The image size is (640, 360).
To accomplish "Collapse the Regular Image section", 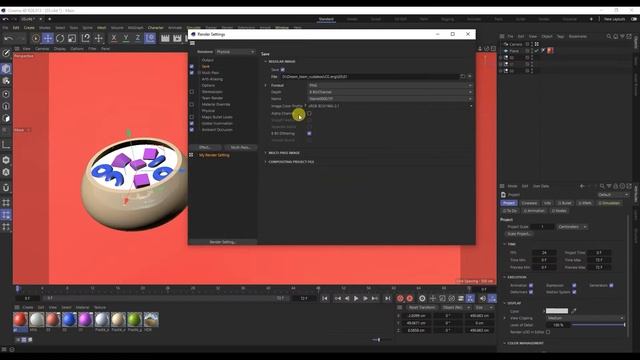I will point(265,62).
